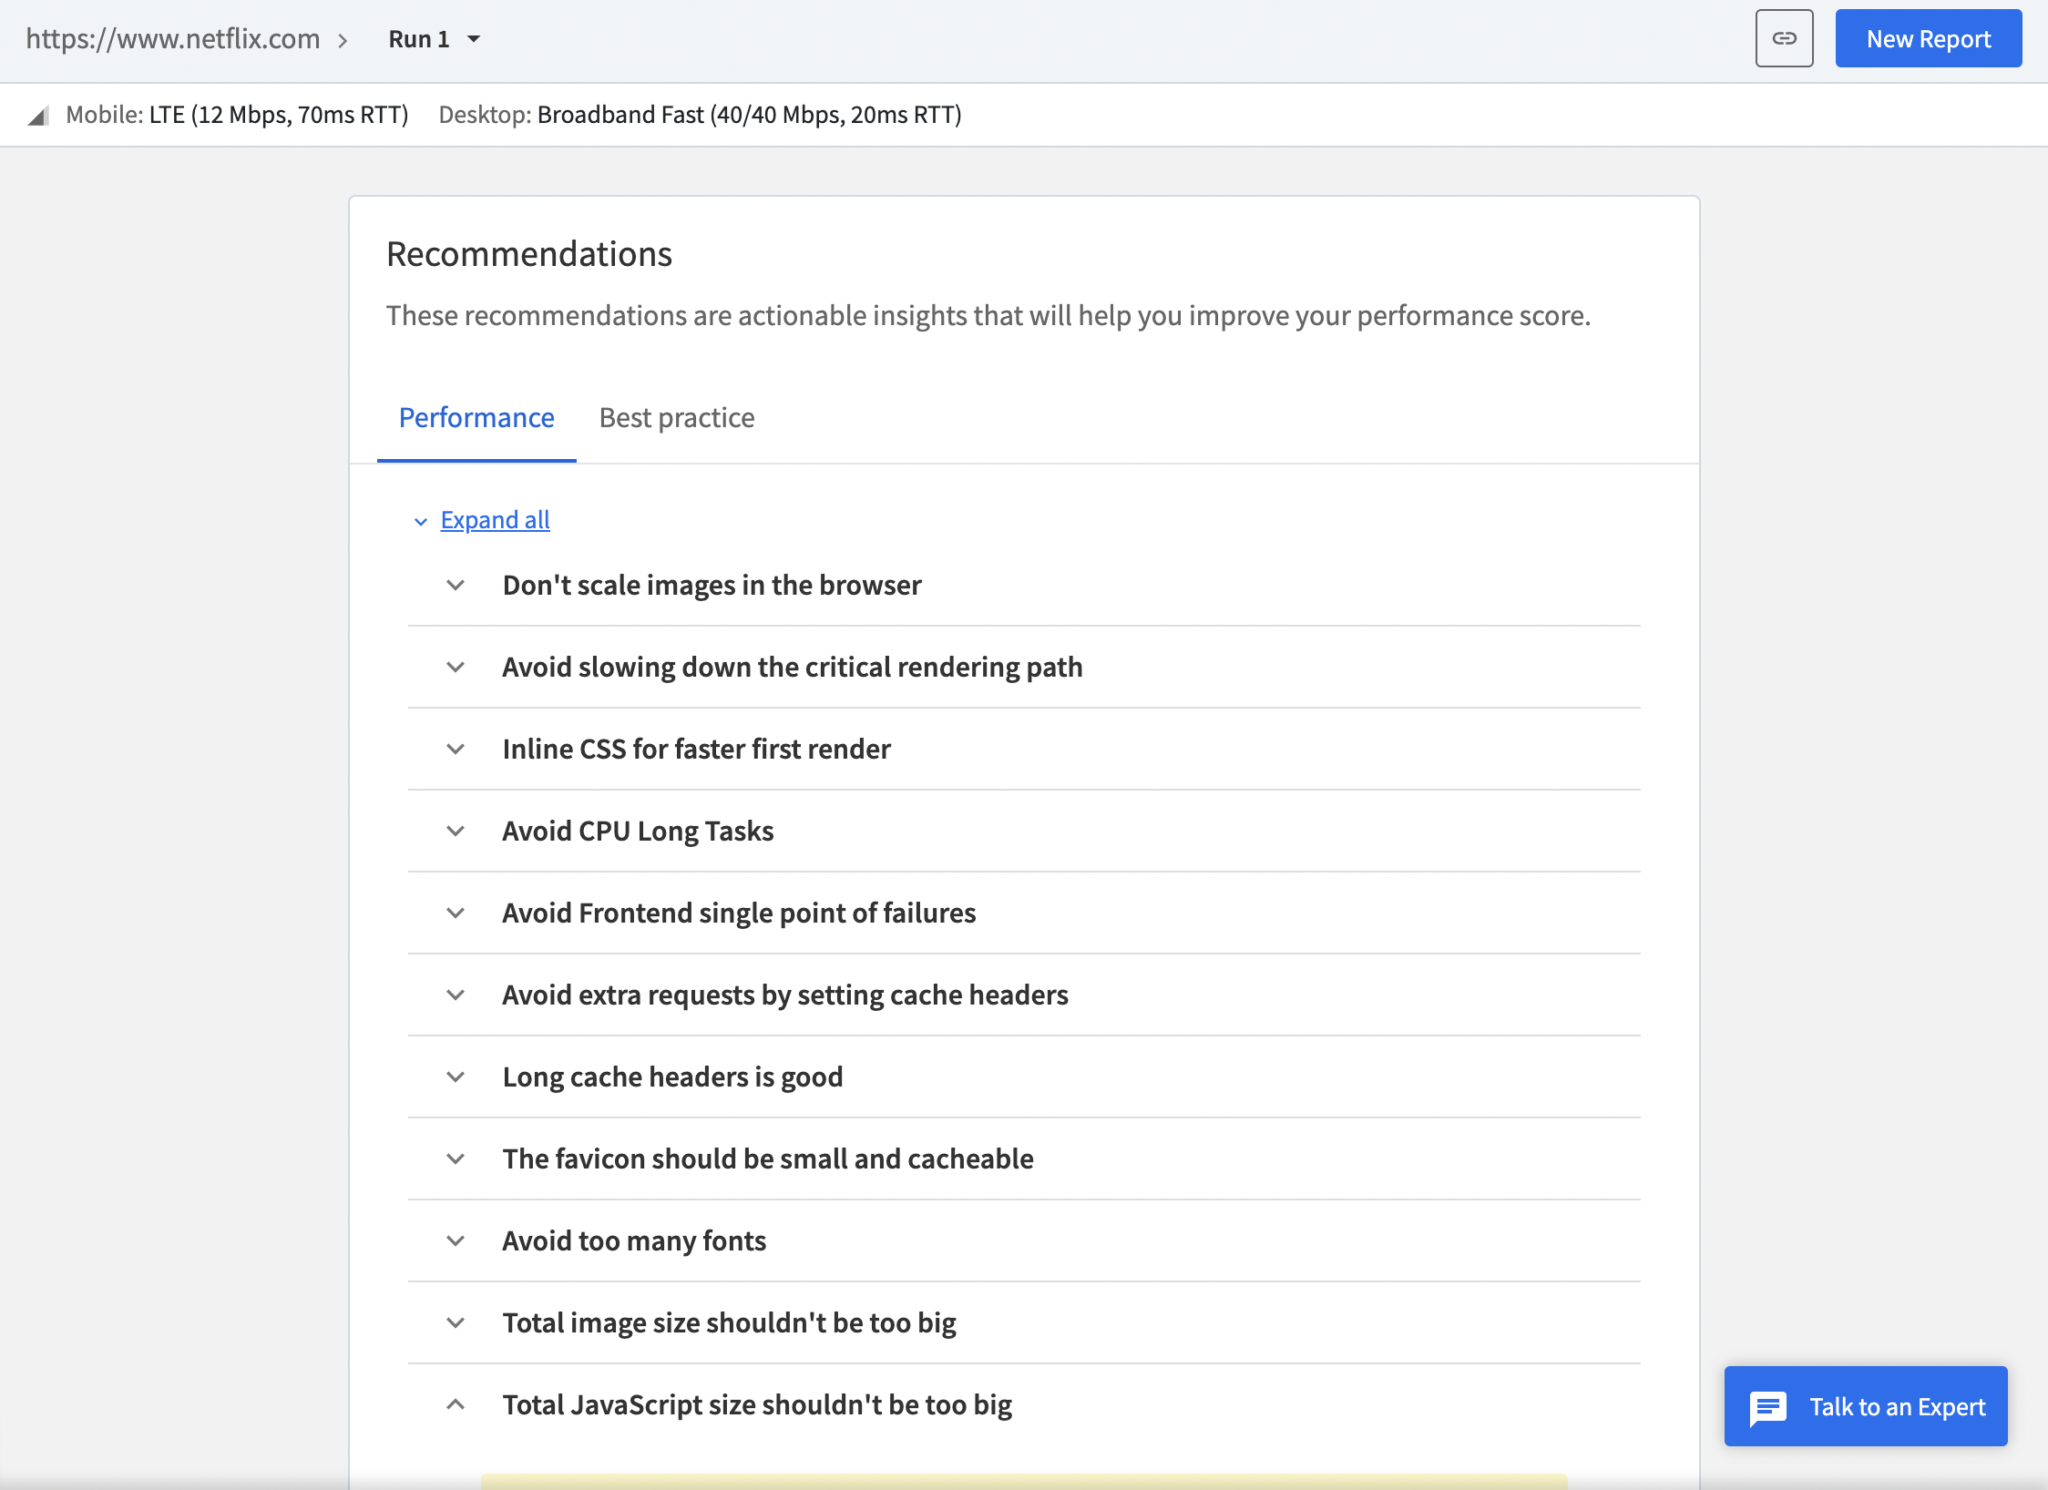Expand 'Avoid slowing down the critical rendering path'
Screen dimensions: 2048x1490
(456, 667)
